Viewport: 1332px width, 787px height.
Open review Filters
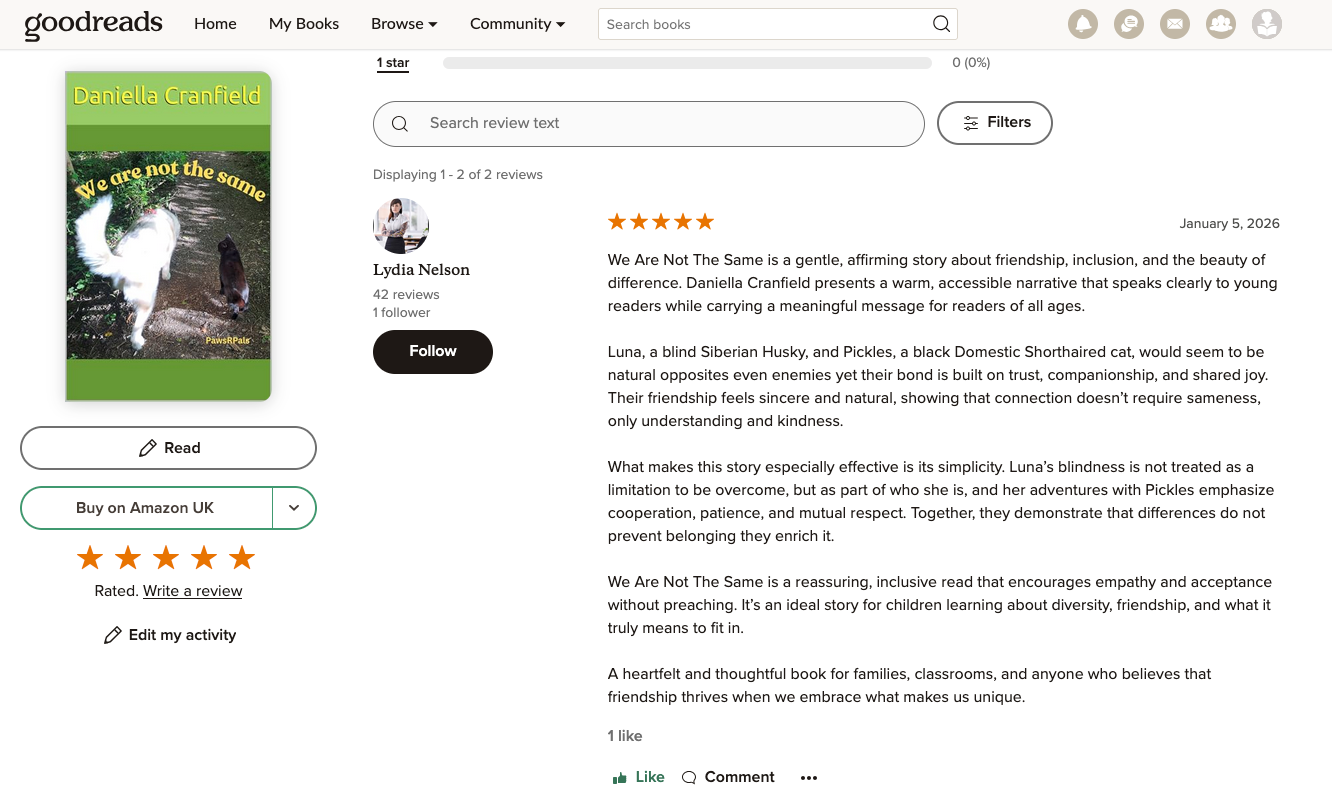pos(994,123)
